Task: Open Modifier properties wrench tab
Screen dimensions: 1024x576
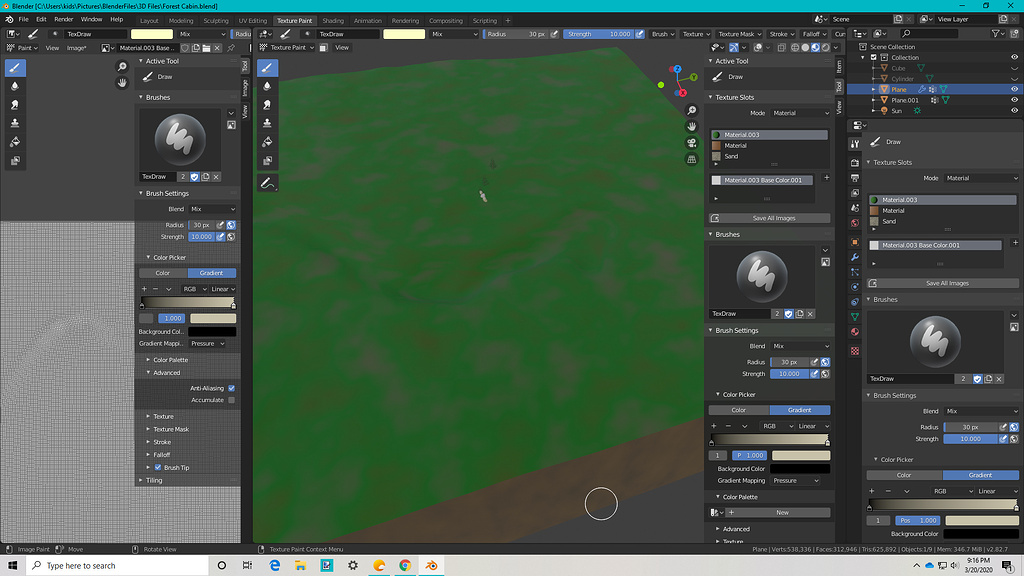Action: (855, 257)
